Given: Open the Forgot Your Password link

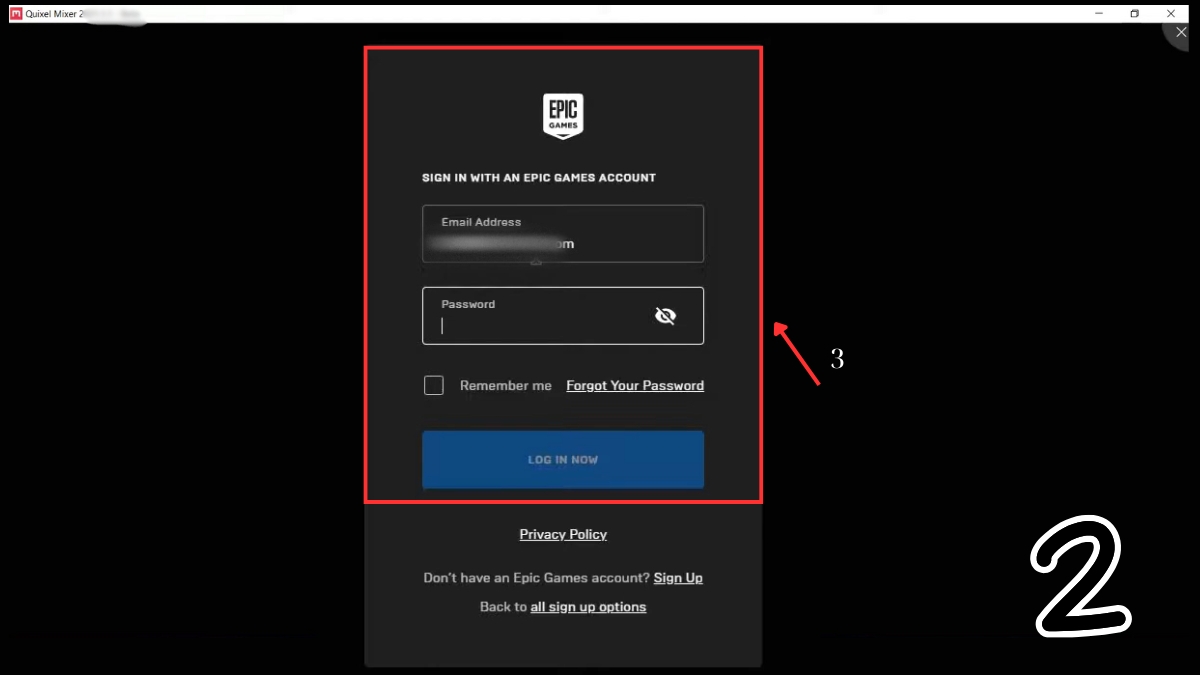Looking at the screenshot, I should tap(635, 385).
